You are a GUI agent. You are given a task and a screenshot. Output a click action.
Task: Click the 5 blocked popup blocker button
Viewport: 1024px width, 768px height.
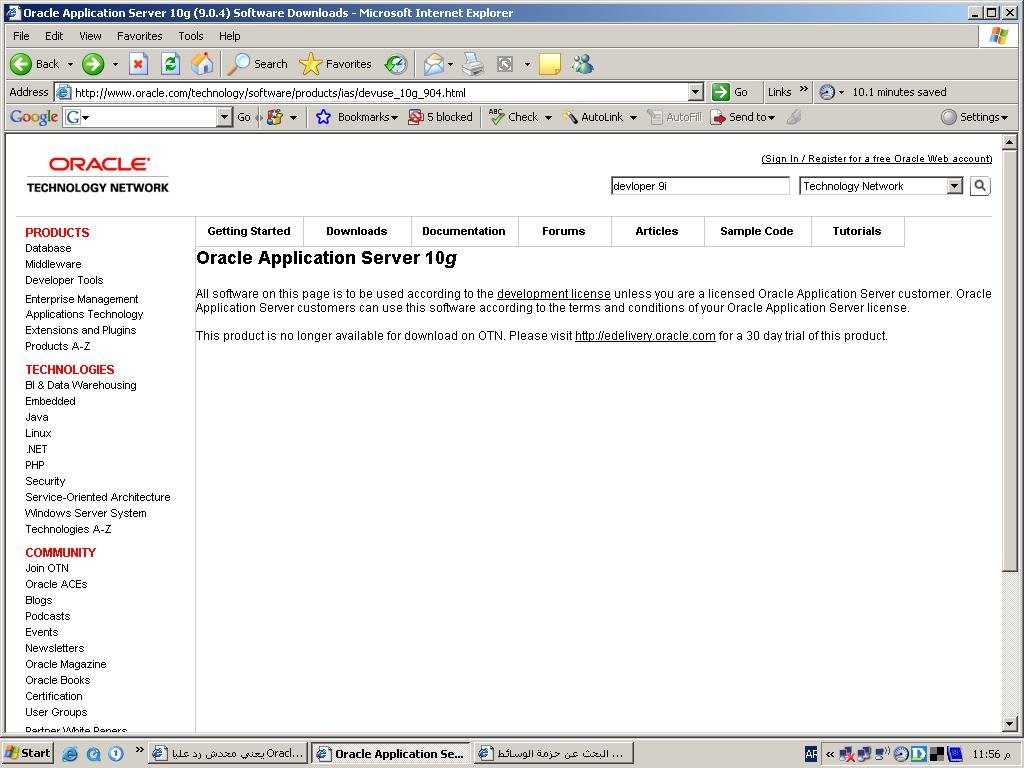pyautogui.click(x=440, y=117)
